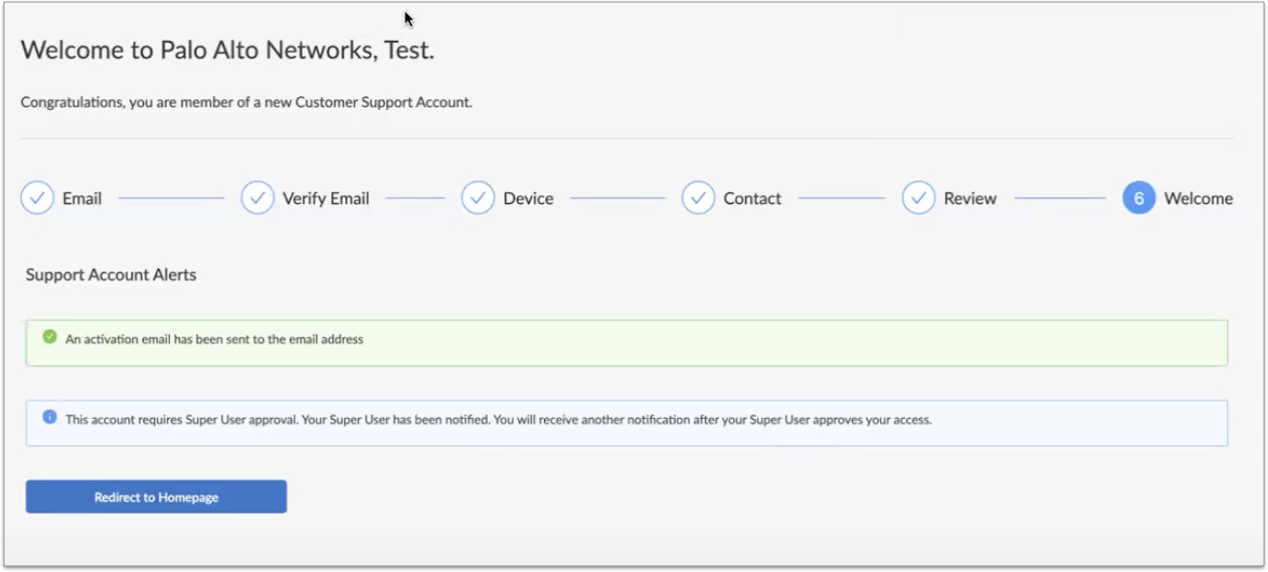Select the Verify Email step label
The height and width of the screenshot is (572, 1268).
tap(326, 198)
